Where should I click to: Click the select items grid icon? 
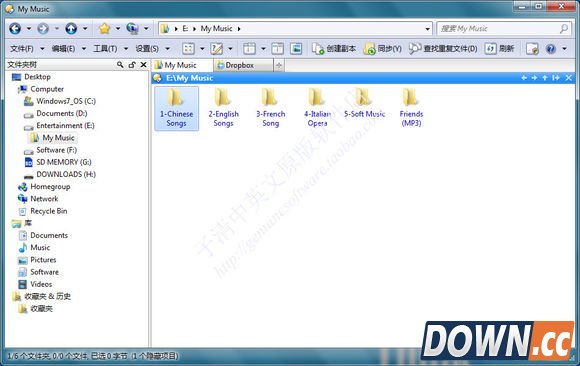[x=188, y=48]
